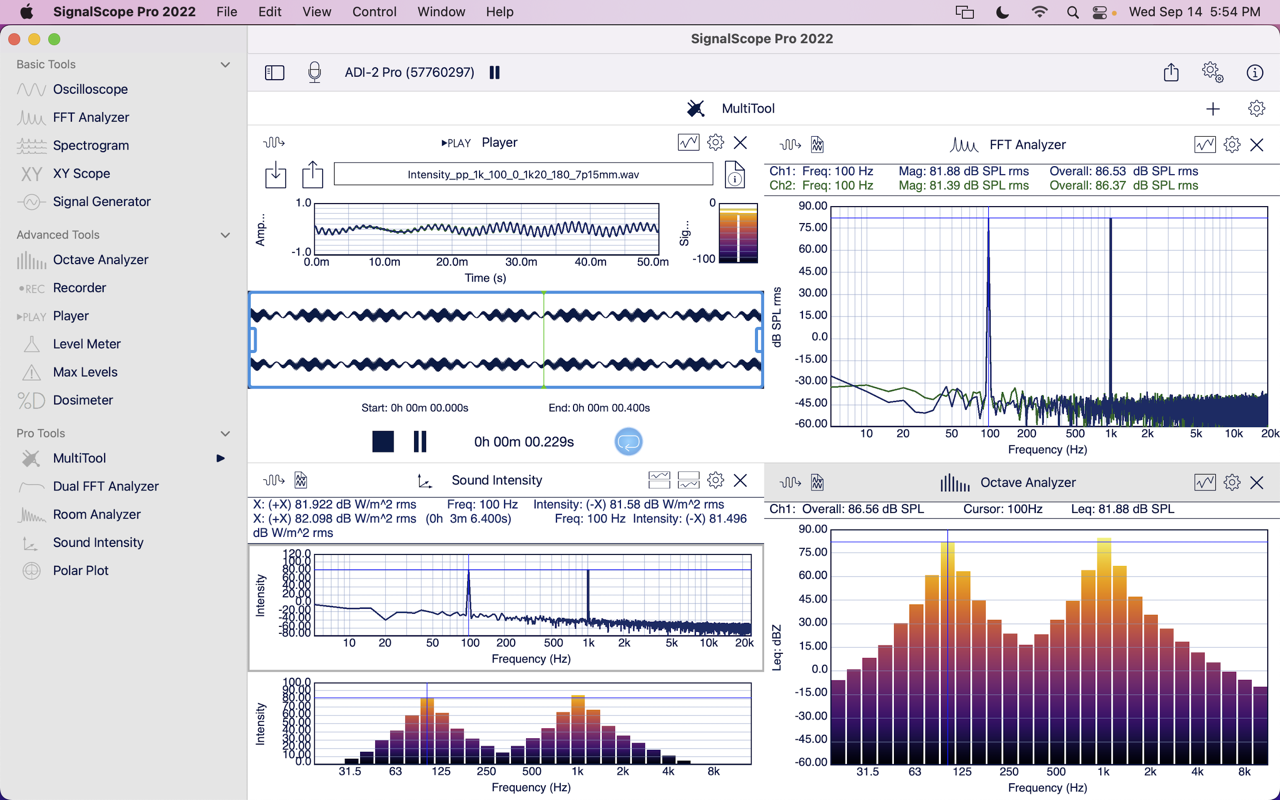The width and height of the screenshot is (1280, 800).
Task: Expand the MultiTool arrow in sidebar
Action: coord(221,458)
